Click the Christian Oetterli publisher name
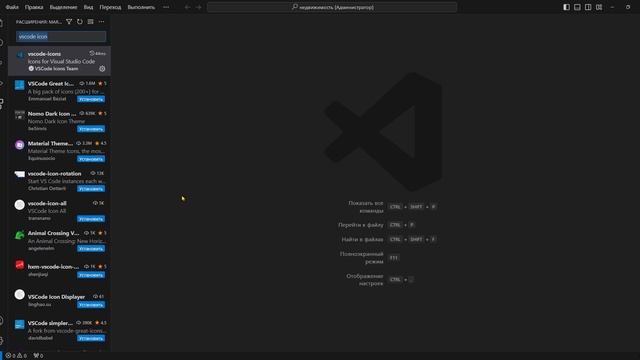 (47, 189)
